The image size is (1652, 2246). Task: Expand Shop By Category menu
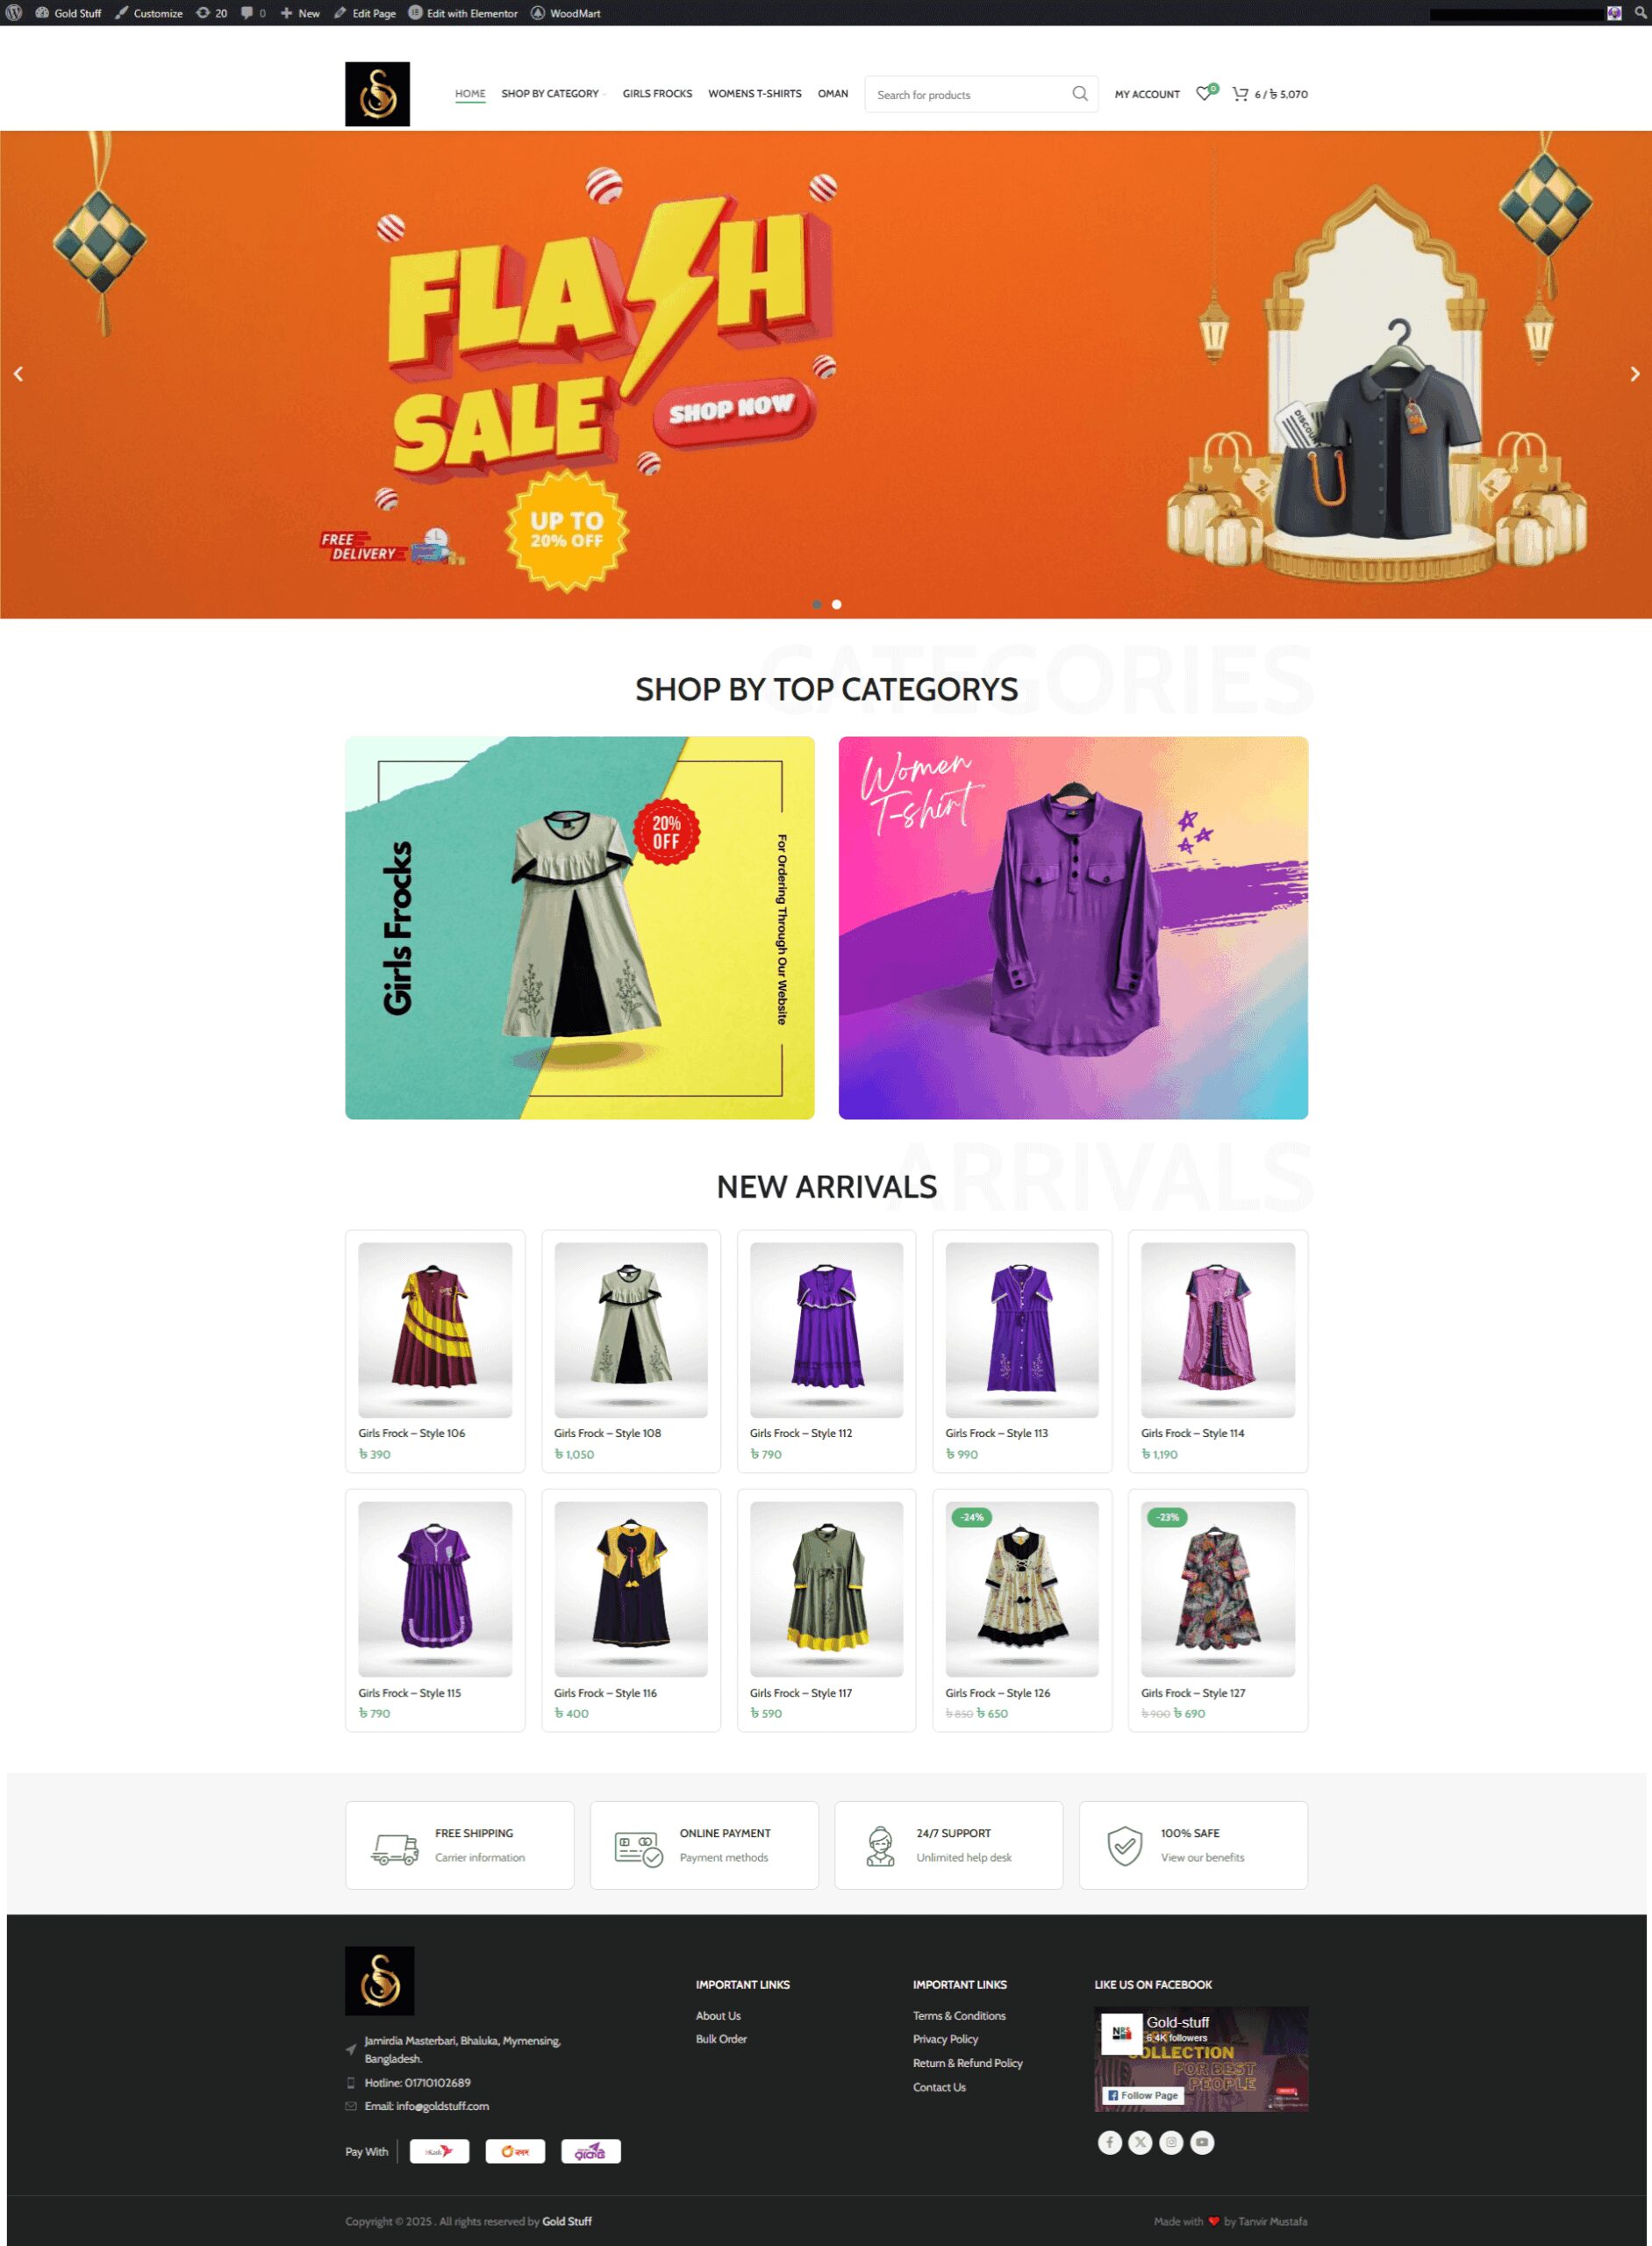[553, 93]
